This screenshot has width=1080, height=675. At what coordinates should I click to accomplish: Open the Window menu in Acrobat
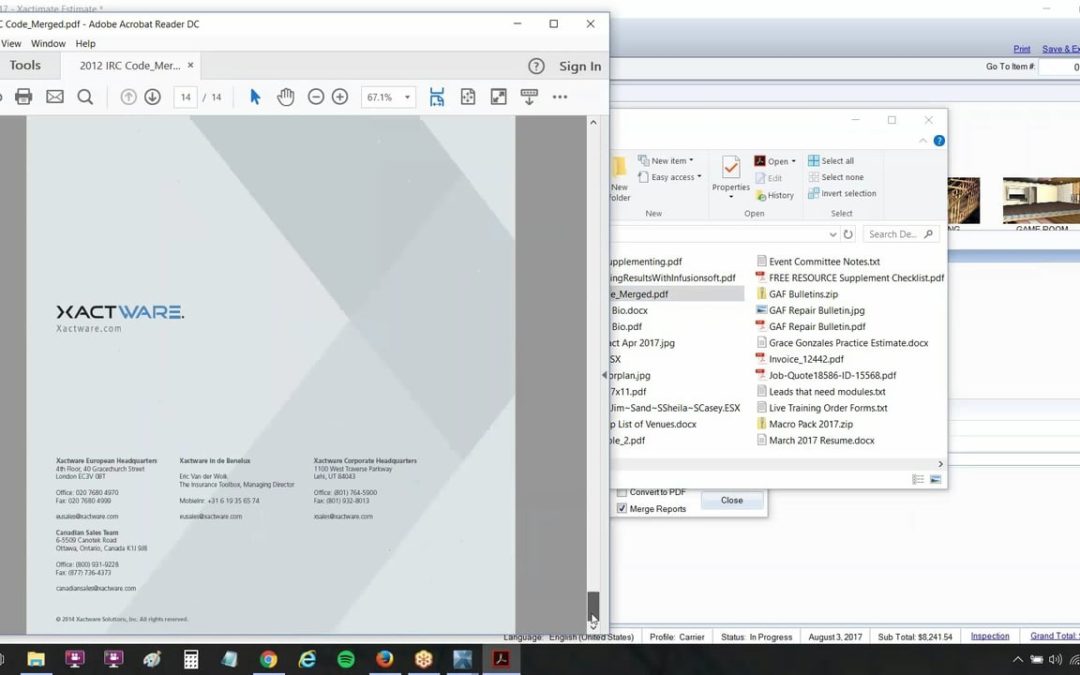(48, 43)
